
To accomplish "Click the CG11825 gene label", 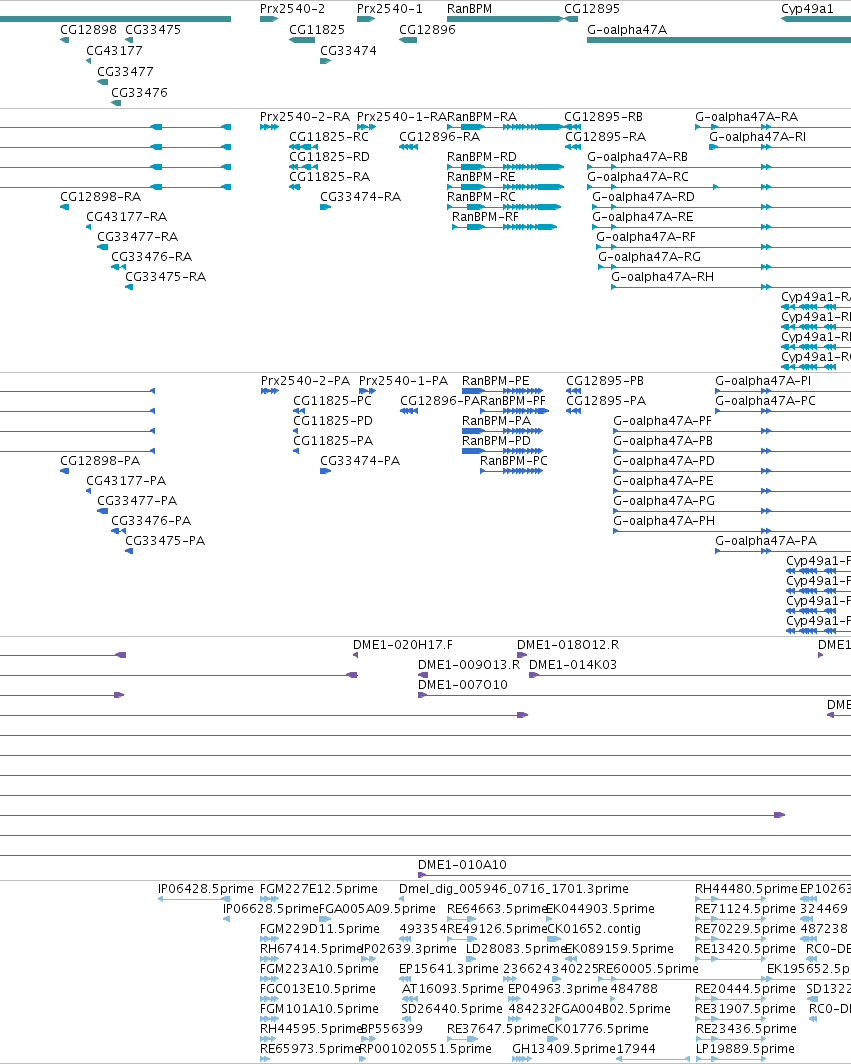I will click(317, 30).
